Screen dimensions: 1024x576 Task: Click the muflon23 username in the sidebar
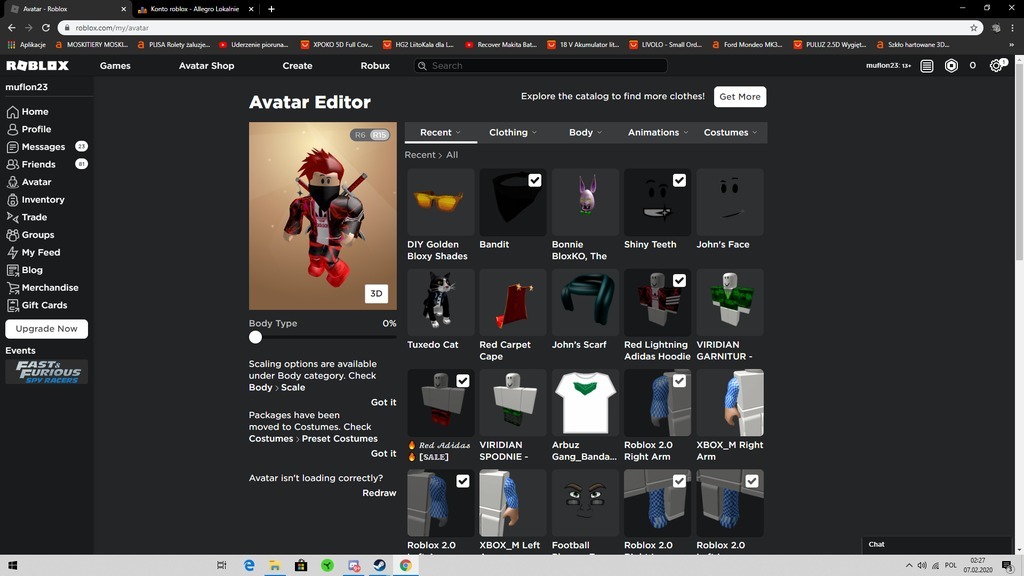27,87
